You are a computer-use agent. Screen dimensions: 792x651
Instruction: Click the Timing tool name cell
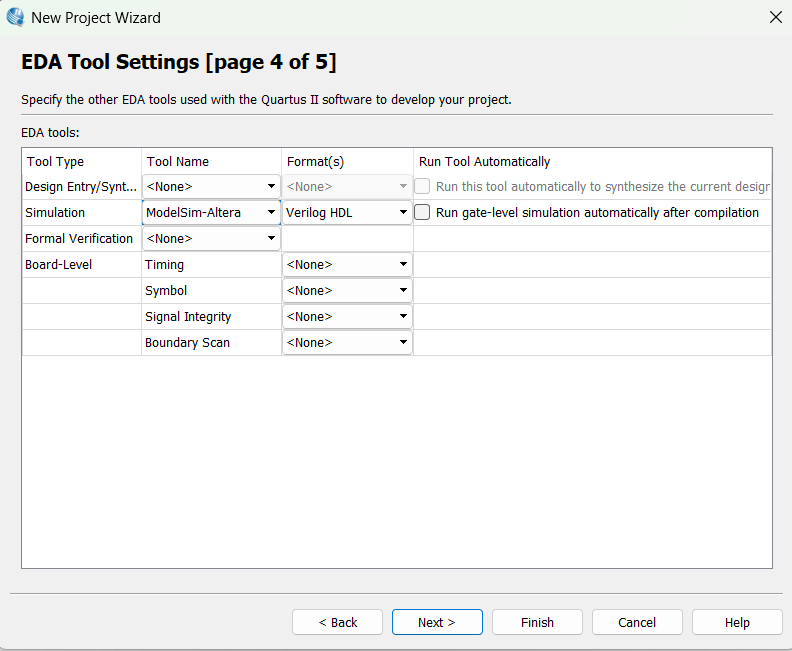pyautogui.click(x=211, y=265)
